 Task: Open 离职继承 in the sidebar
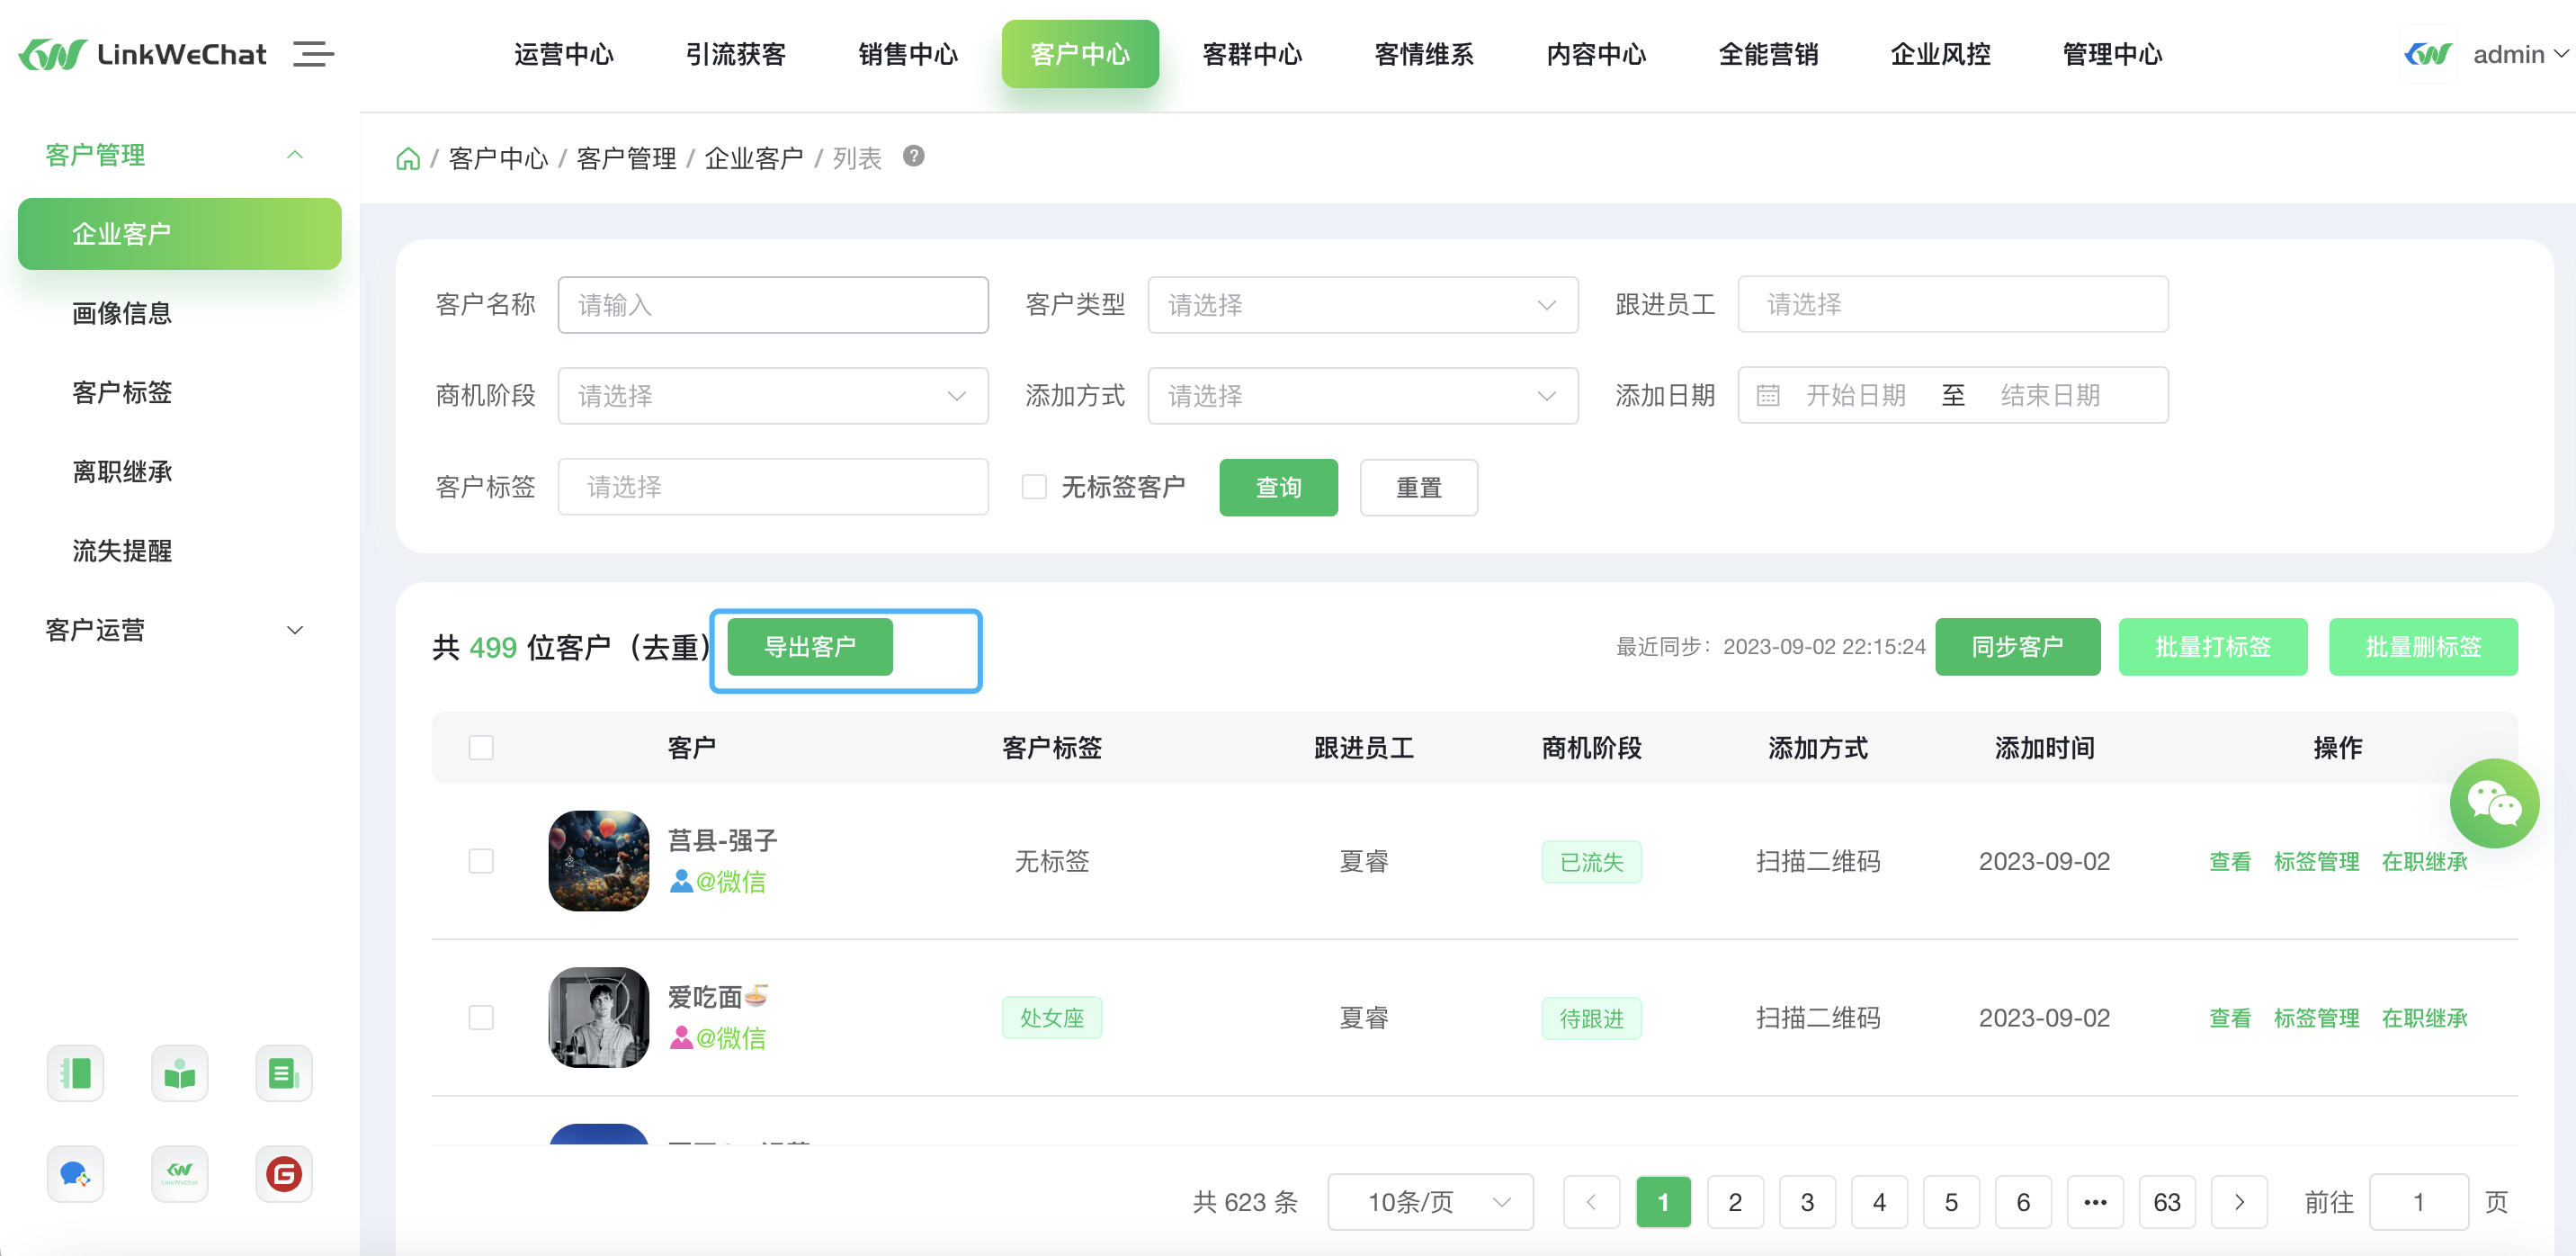coord(122,471)
